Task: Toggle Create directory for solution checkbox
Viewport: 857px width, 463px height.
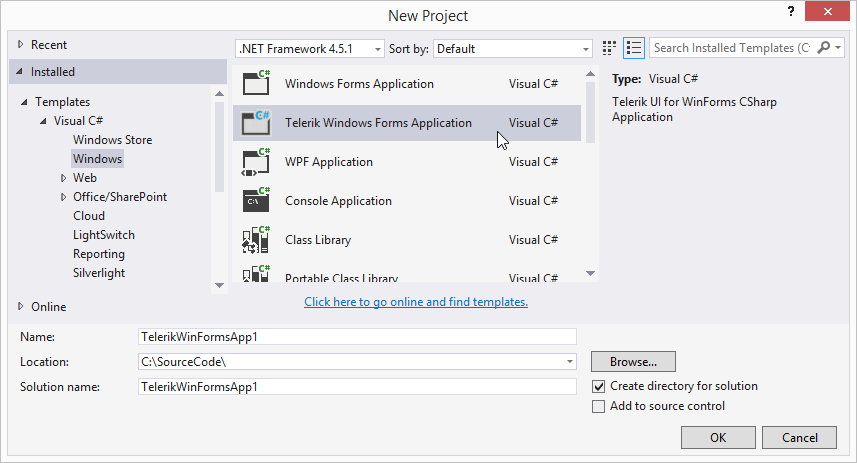Action: [598, 386]
